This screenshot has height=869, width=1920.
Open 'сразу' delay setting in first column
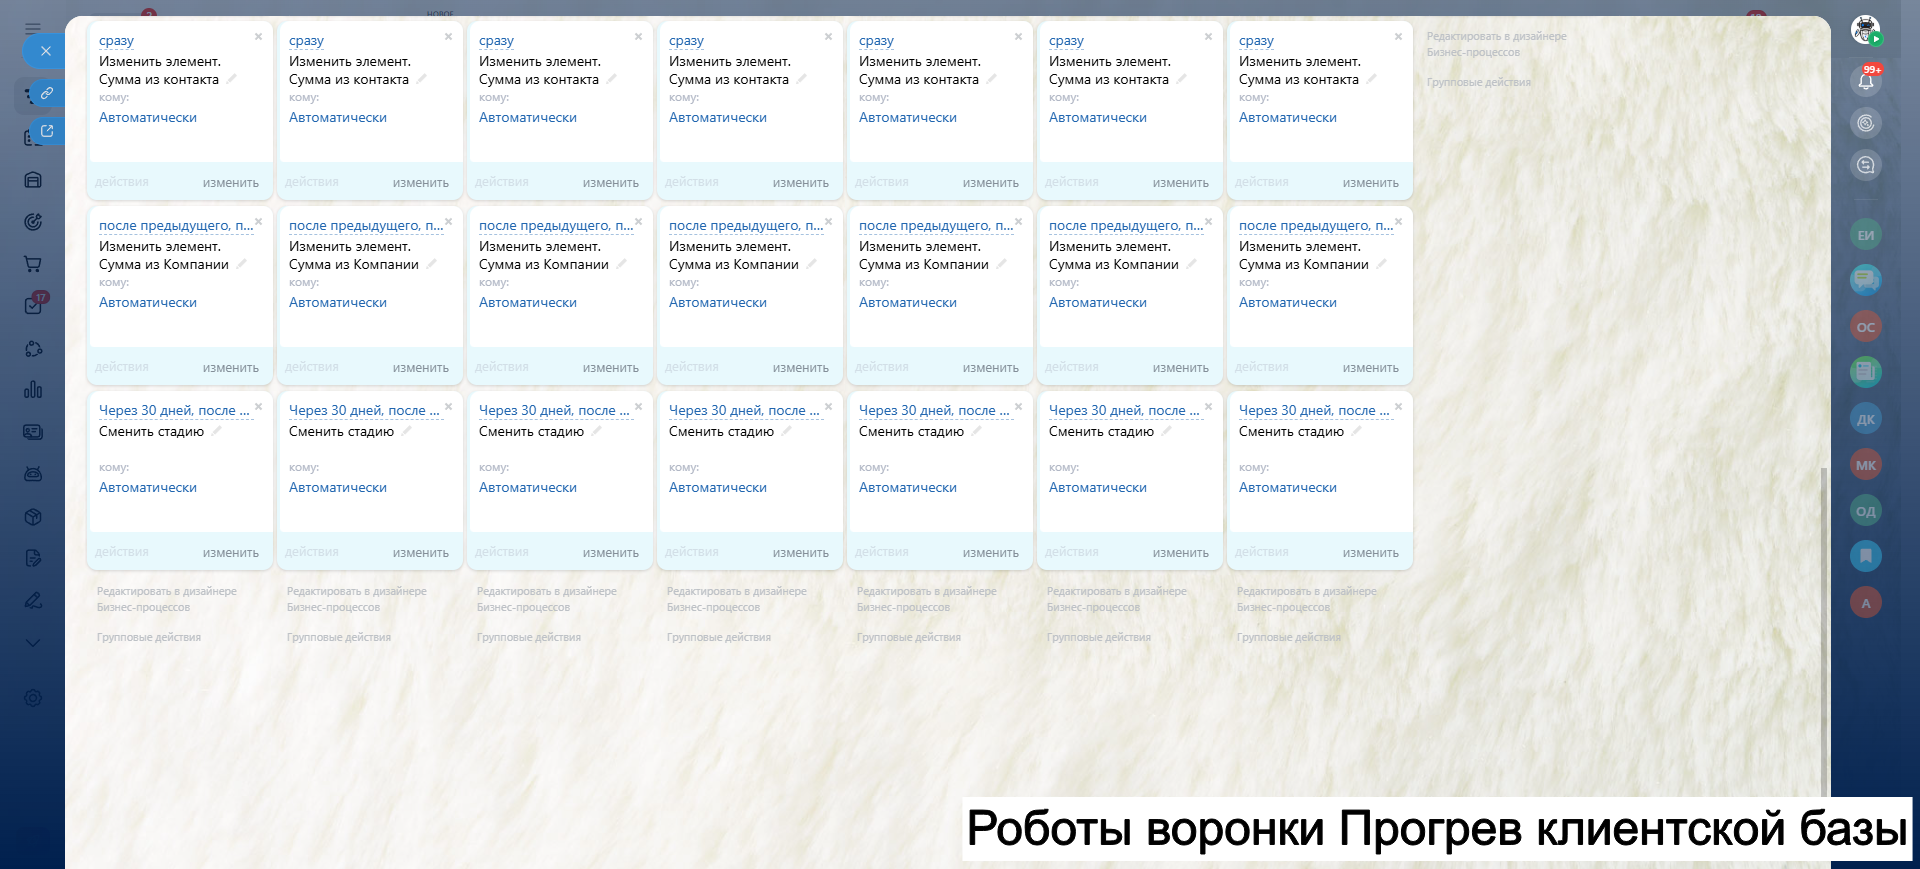tap(116, 41)
